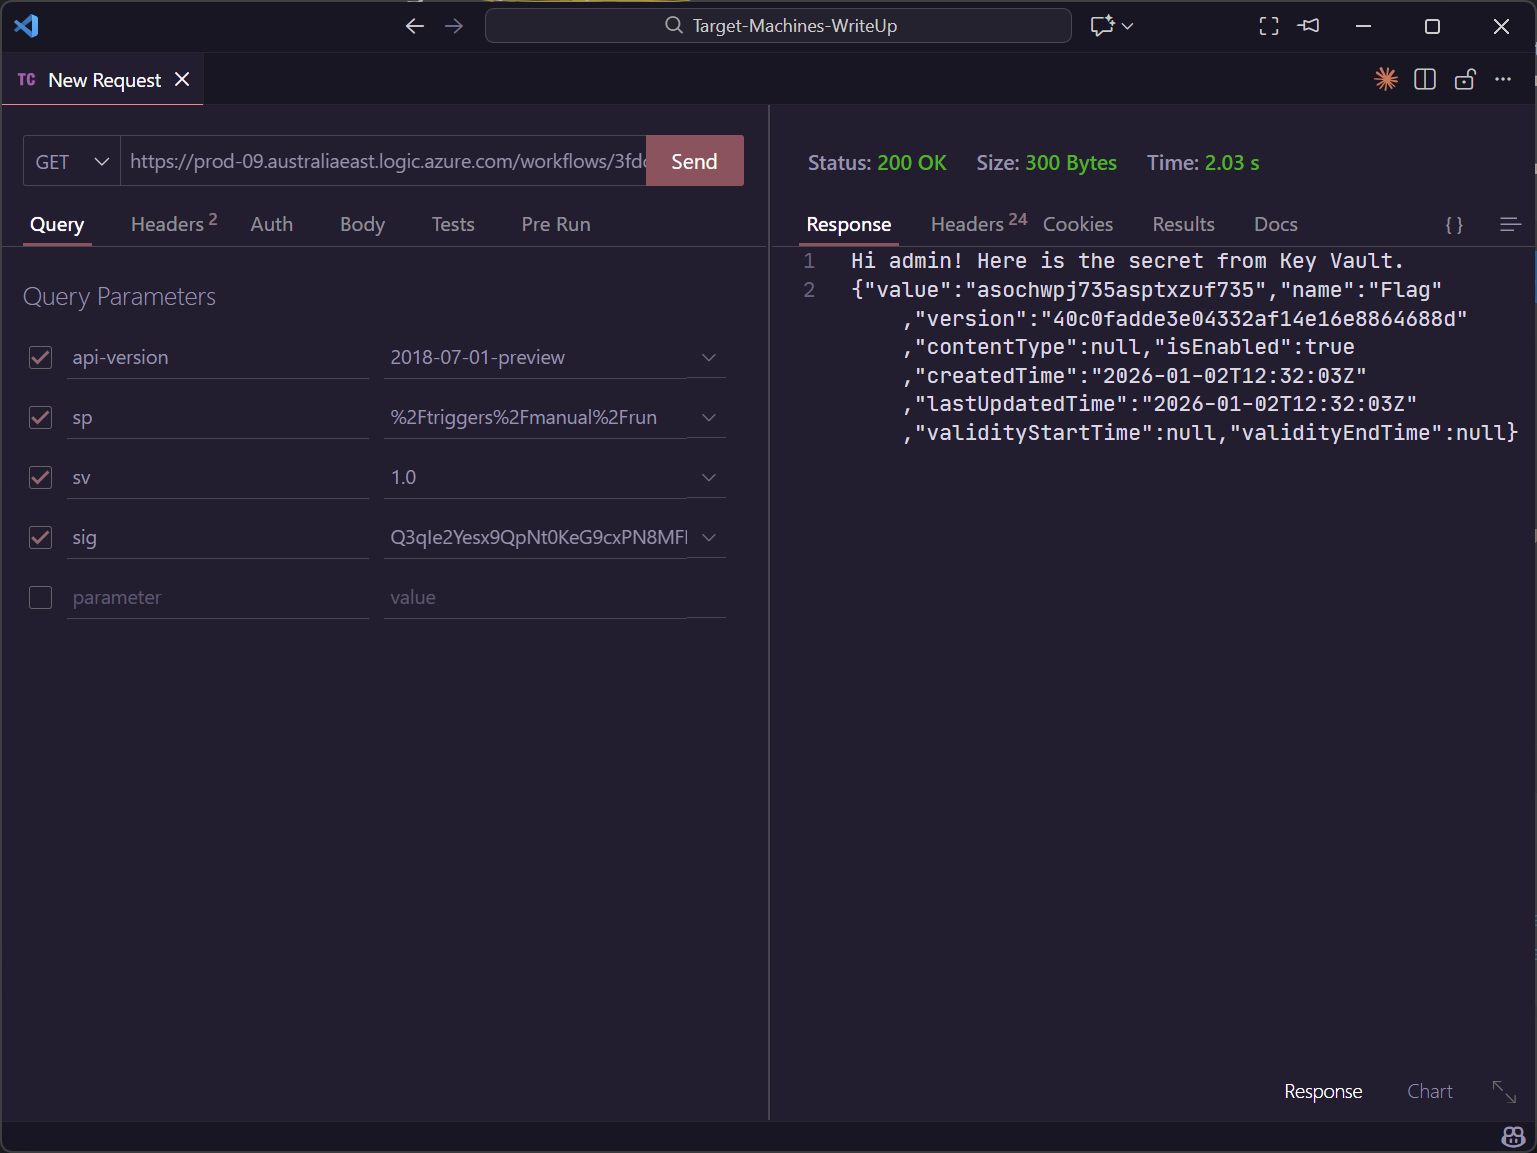Screen dimensions: 1537x1153
Task: Go back with the left arrow
Action: click(x=415, y=26)
